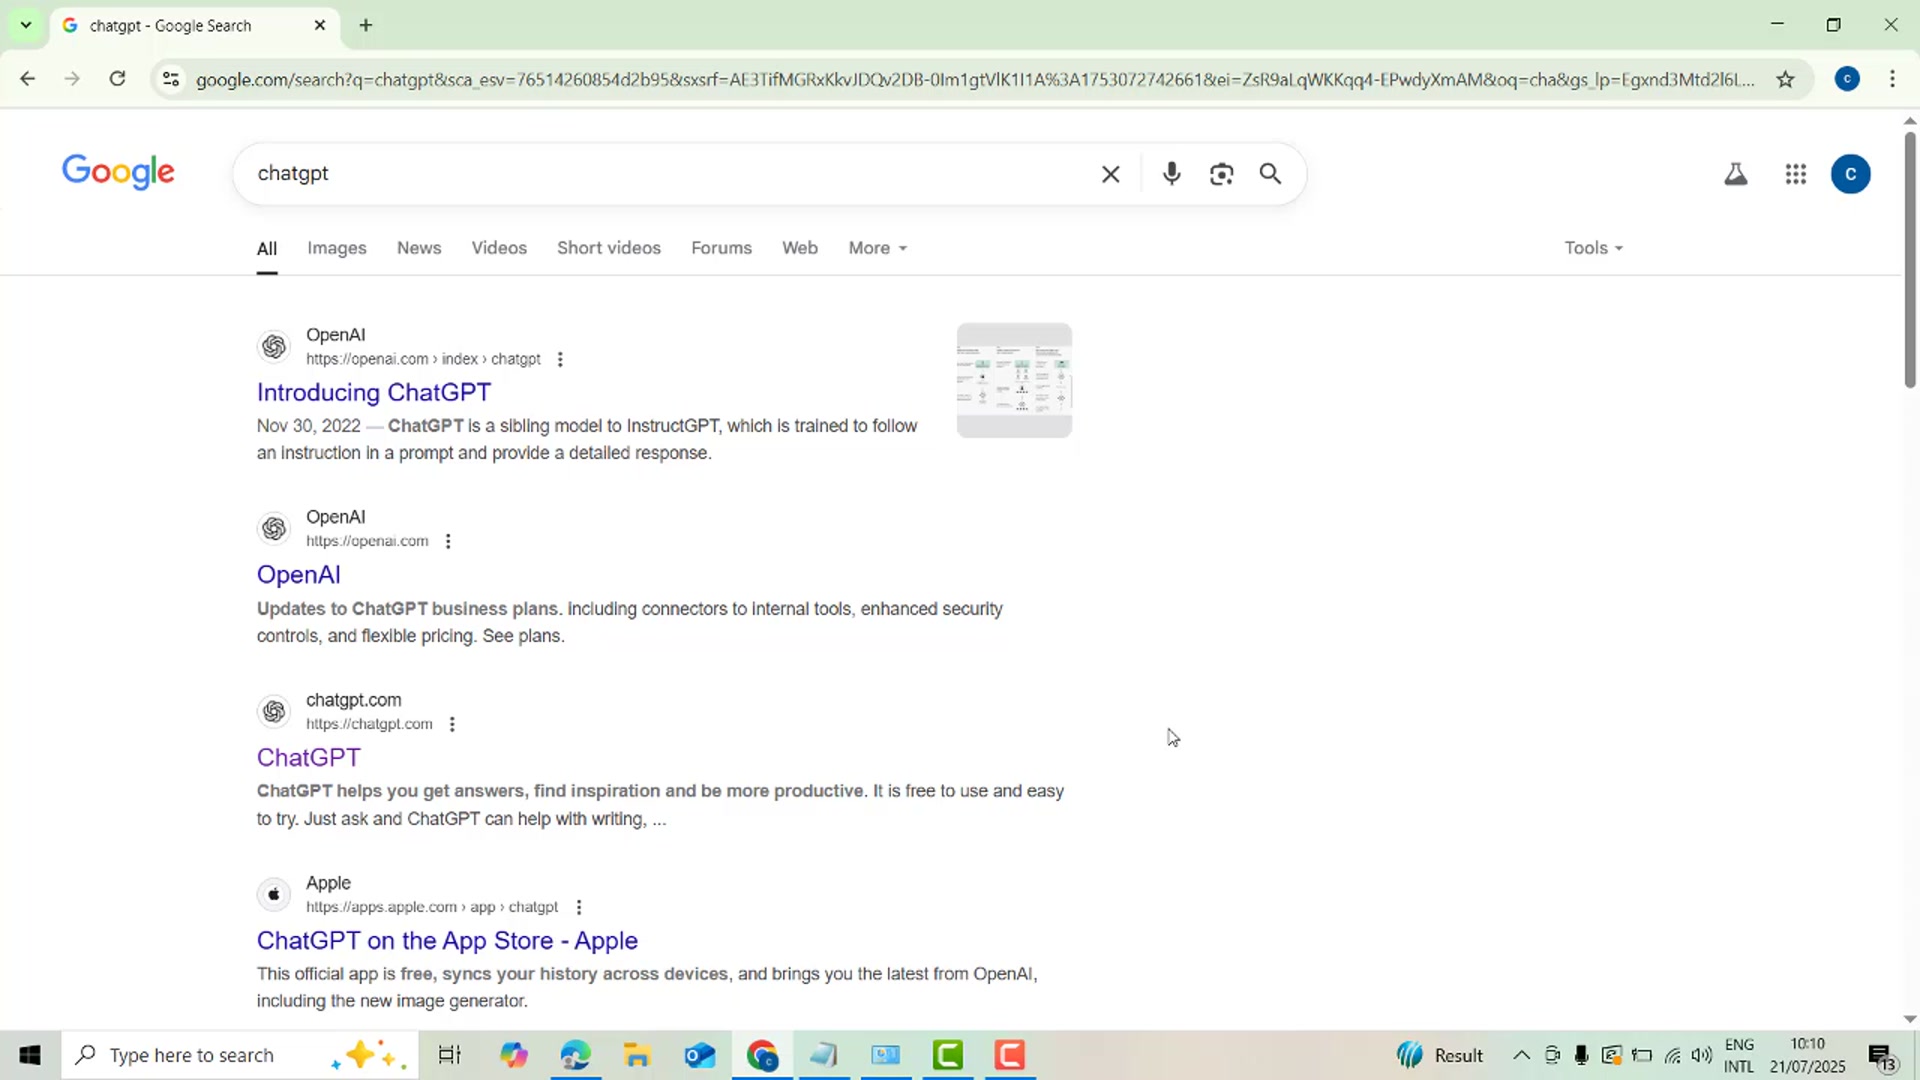Click the page vertical scrollbar thumb
The width and height of the screenshot is (1920, 1080).
coord(1910,260)
